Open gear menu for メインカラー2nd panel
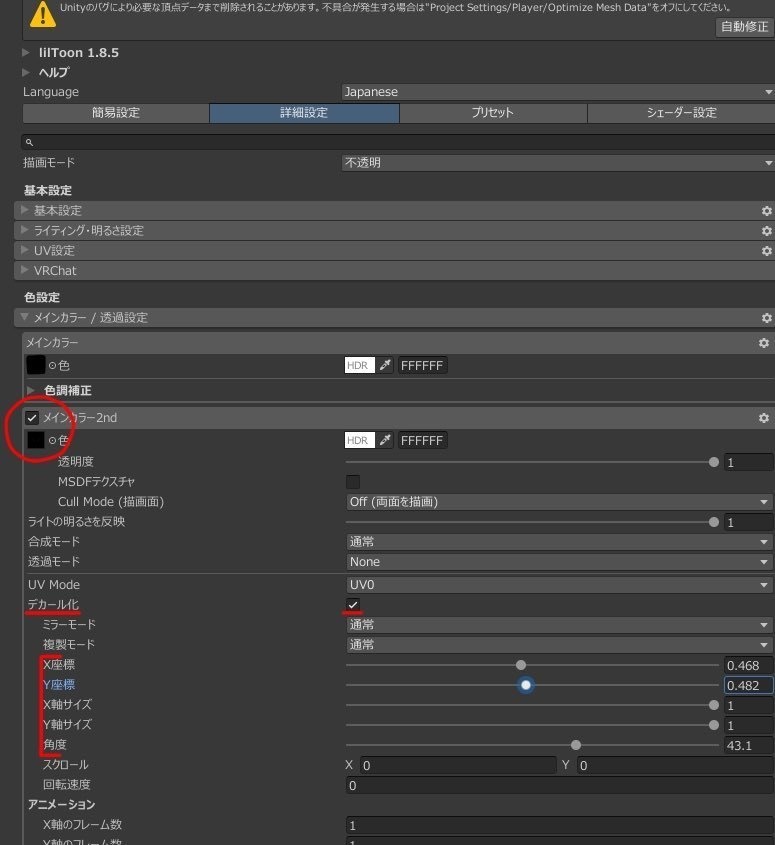The width and height of the screenshot is (775, 845). 764,418
